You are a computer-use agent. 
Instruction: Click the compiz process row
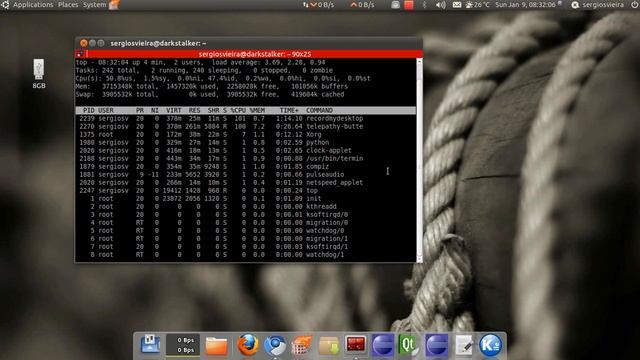pos(246,167)
